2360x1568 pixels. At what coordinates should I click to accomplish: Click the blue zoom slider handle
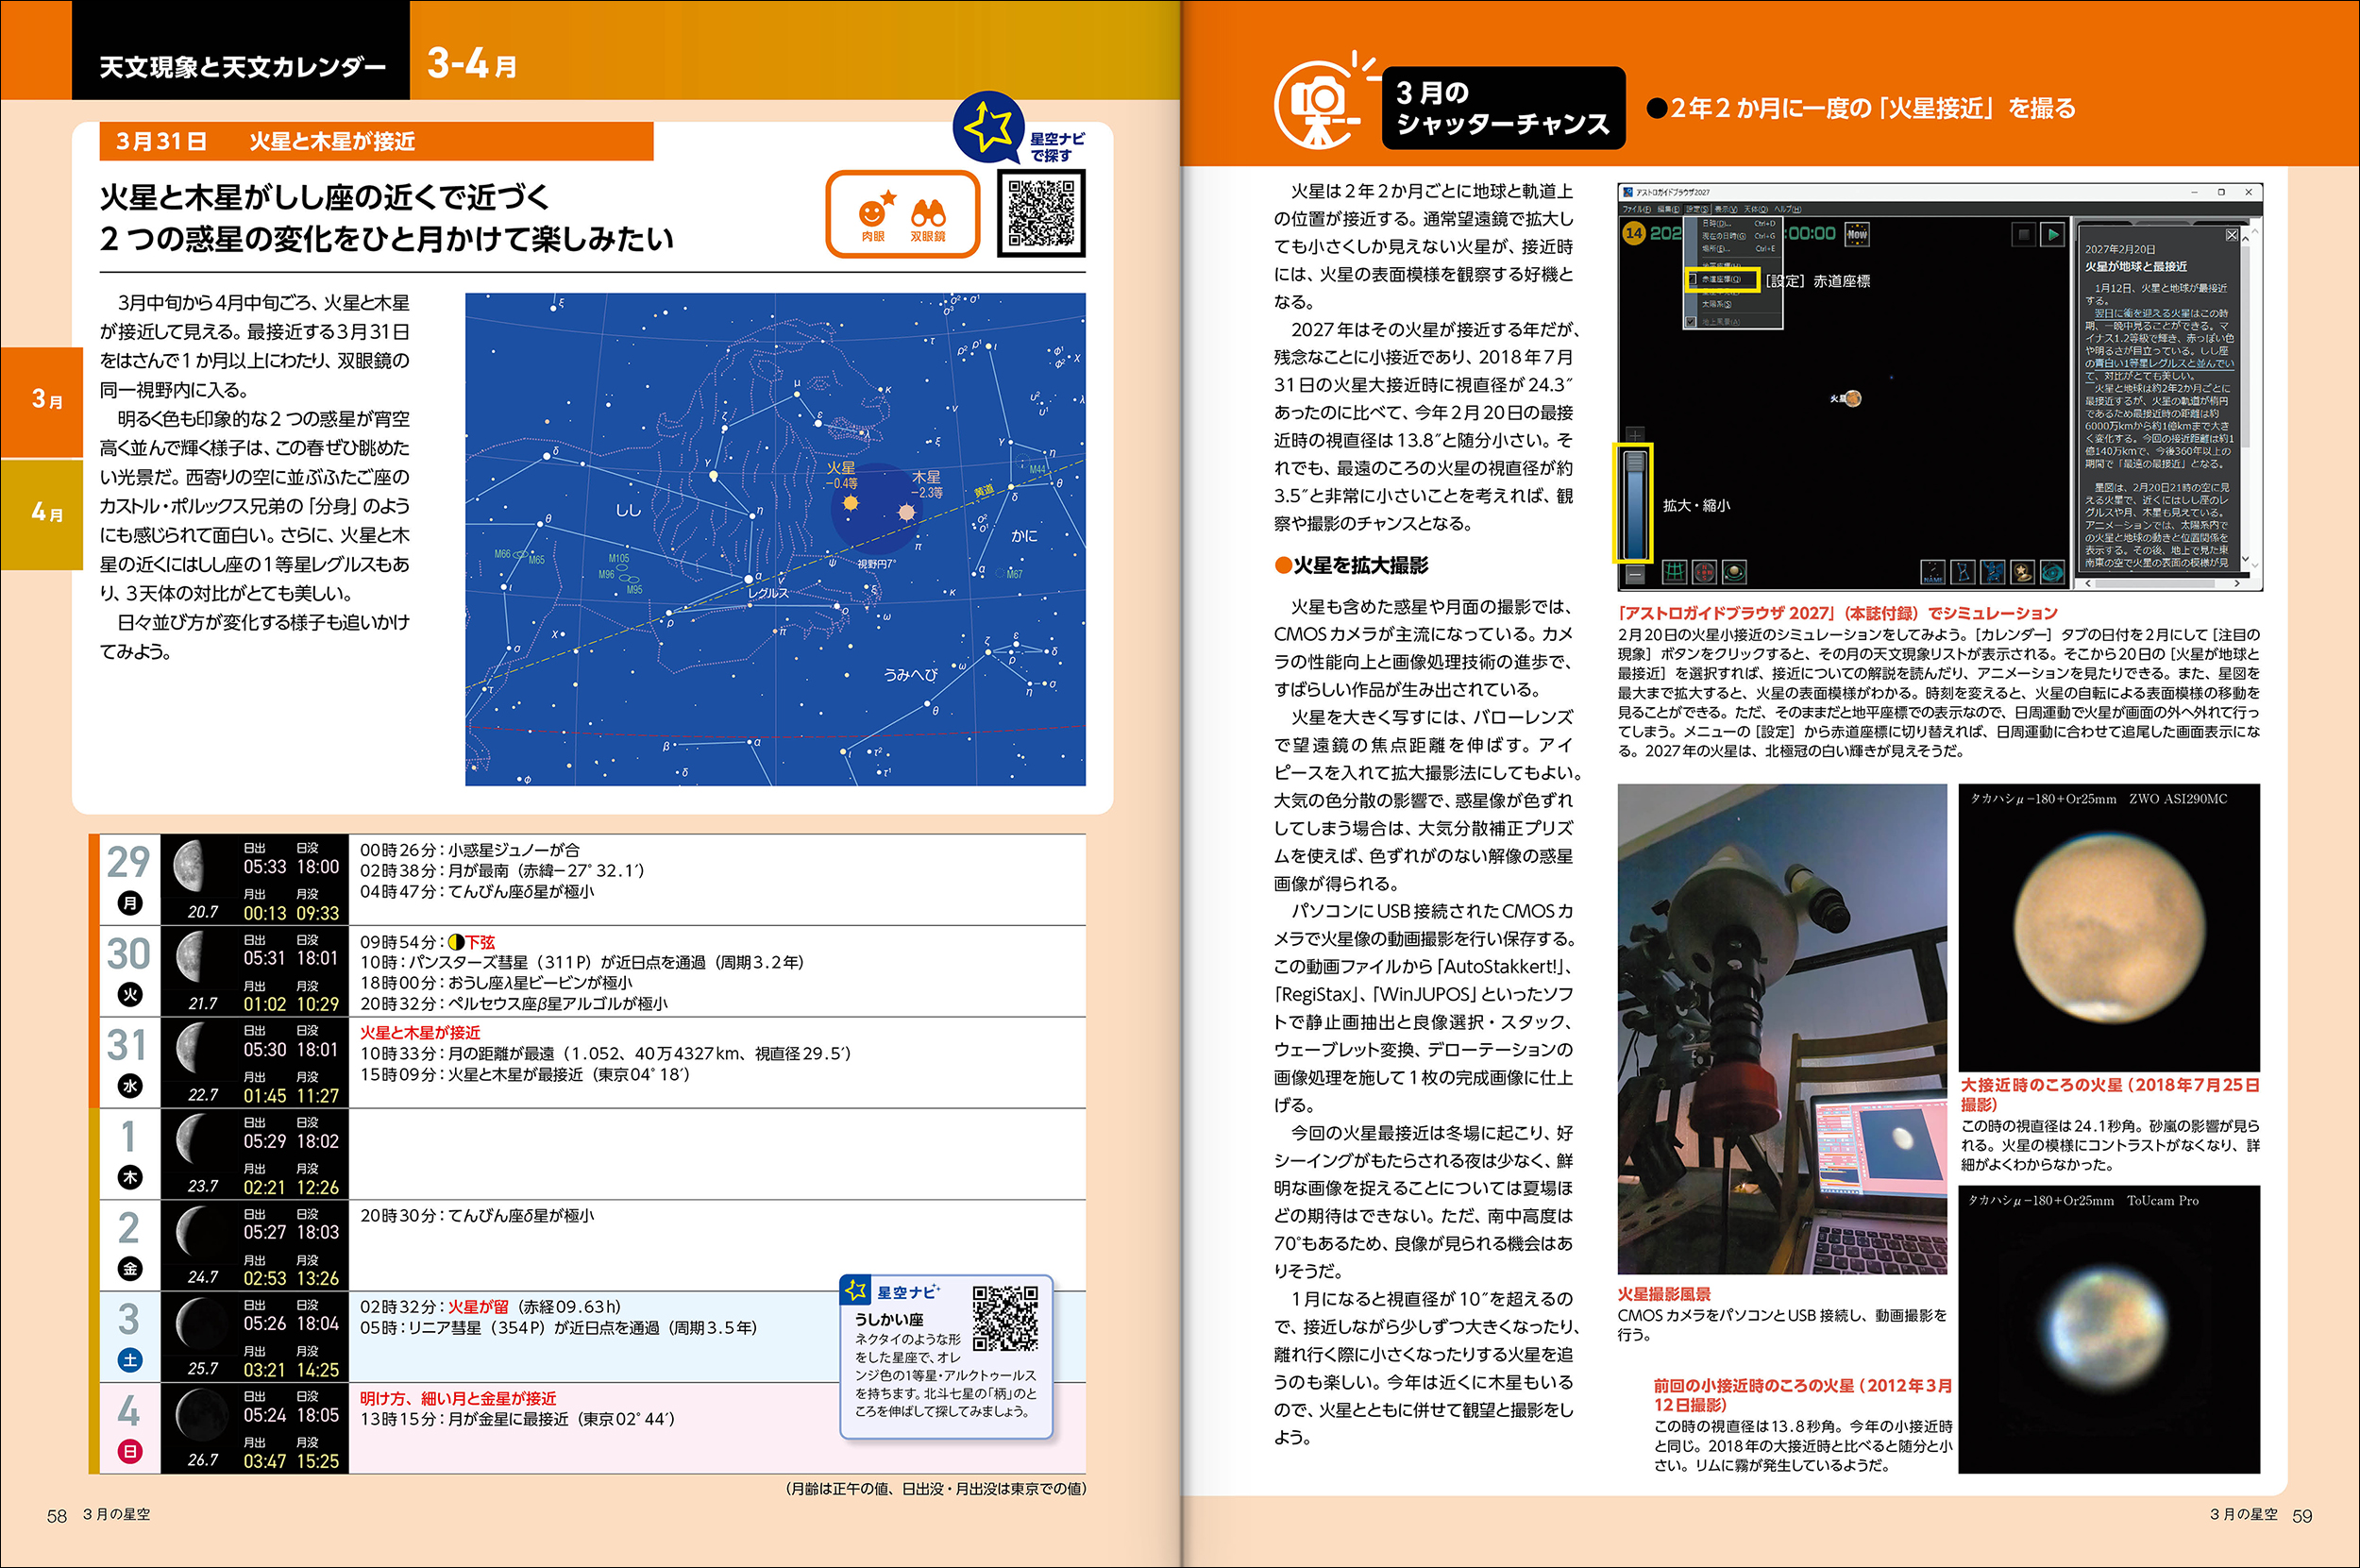(1636, 463)
